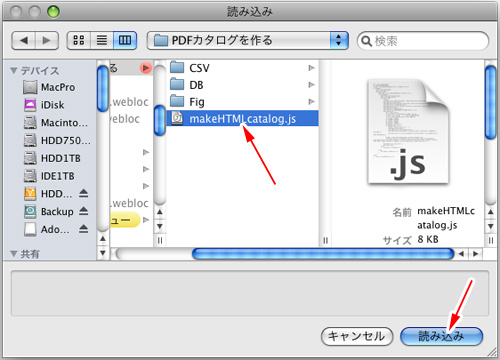The height and width of the screenshot is (360, 500).
Task: Click the horizontal scrollbar right arrow
Action: (x=475, y=254)
